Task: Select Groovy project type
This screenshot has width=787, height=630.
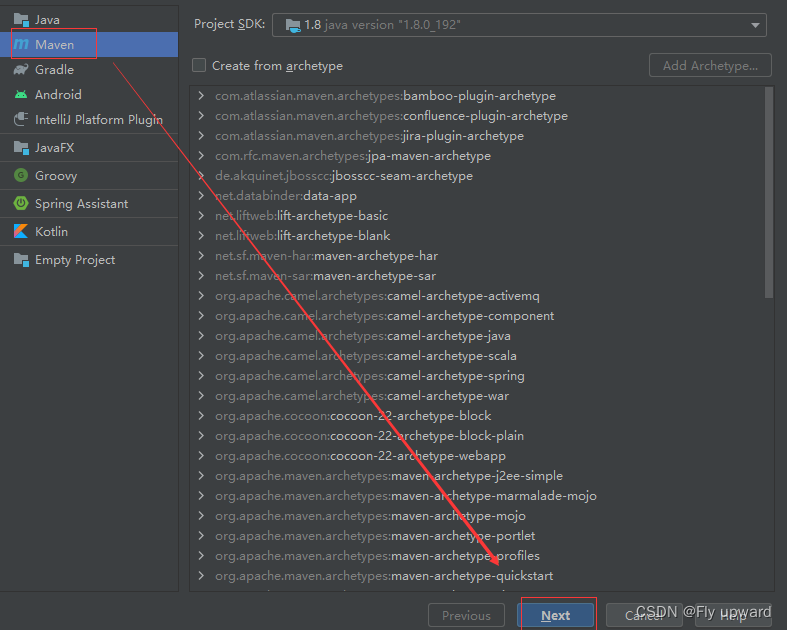Action: coord(89,176)
